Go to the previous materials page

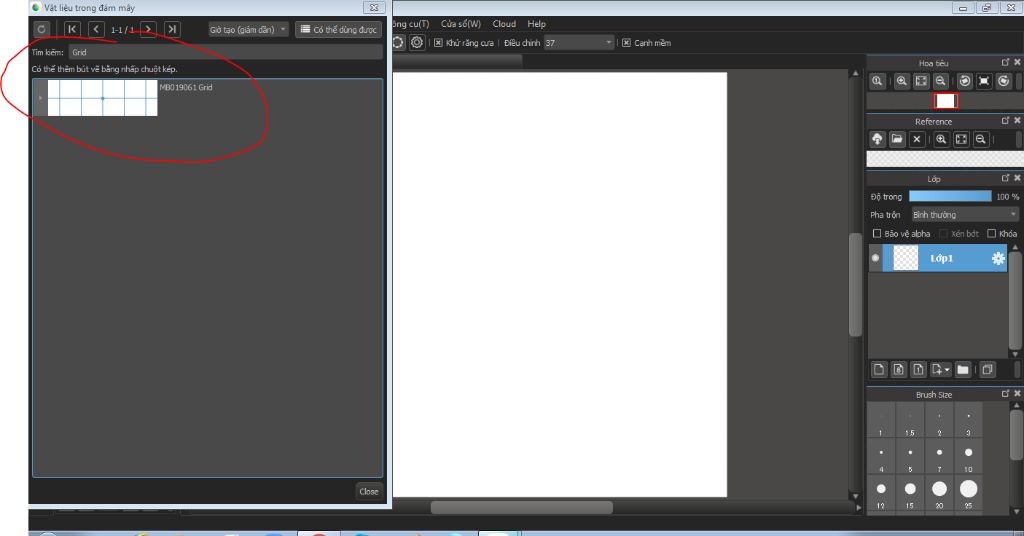click(x=96, y=29)
